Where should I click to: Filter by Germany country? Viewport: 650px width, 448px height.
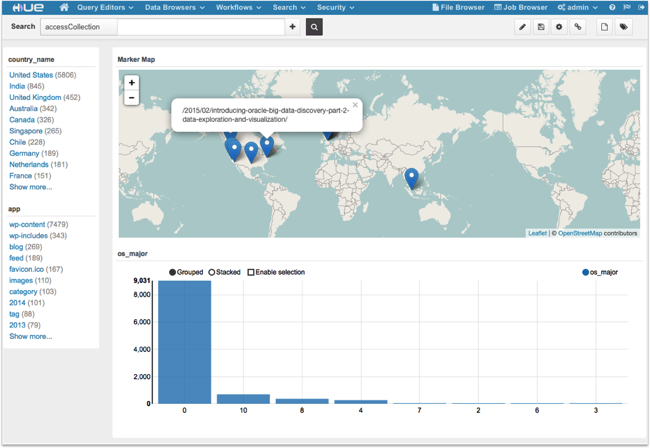24,153
